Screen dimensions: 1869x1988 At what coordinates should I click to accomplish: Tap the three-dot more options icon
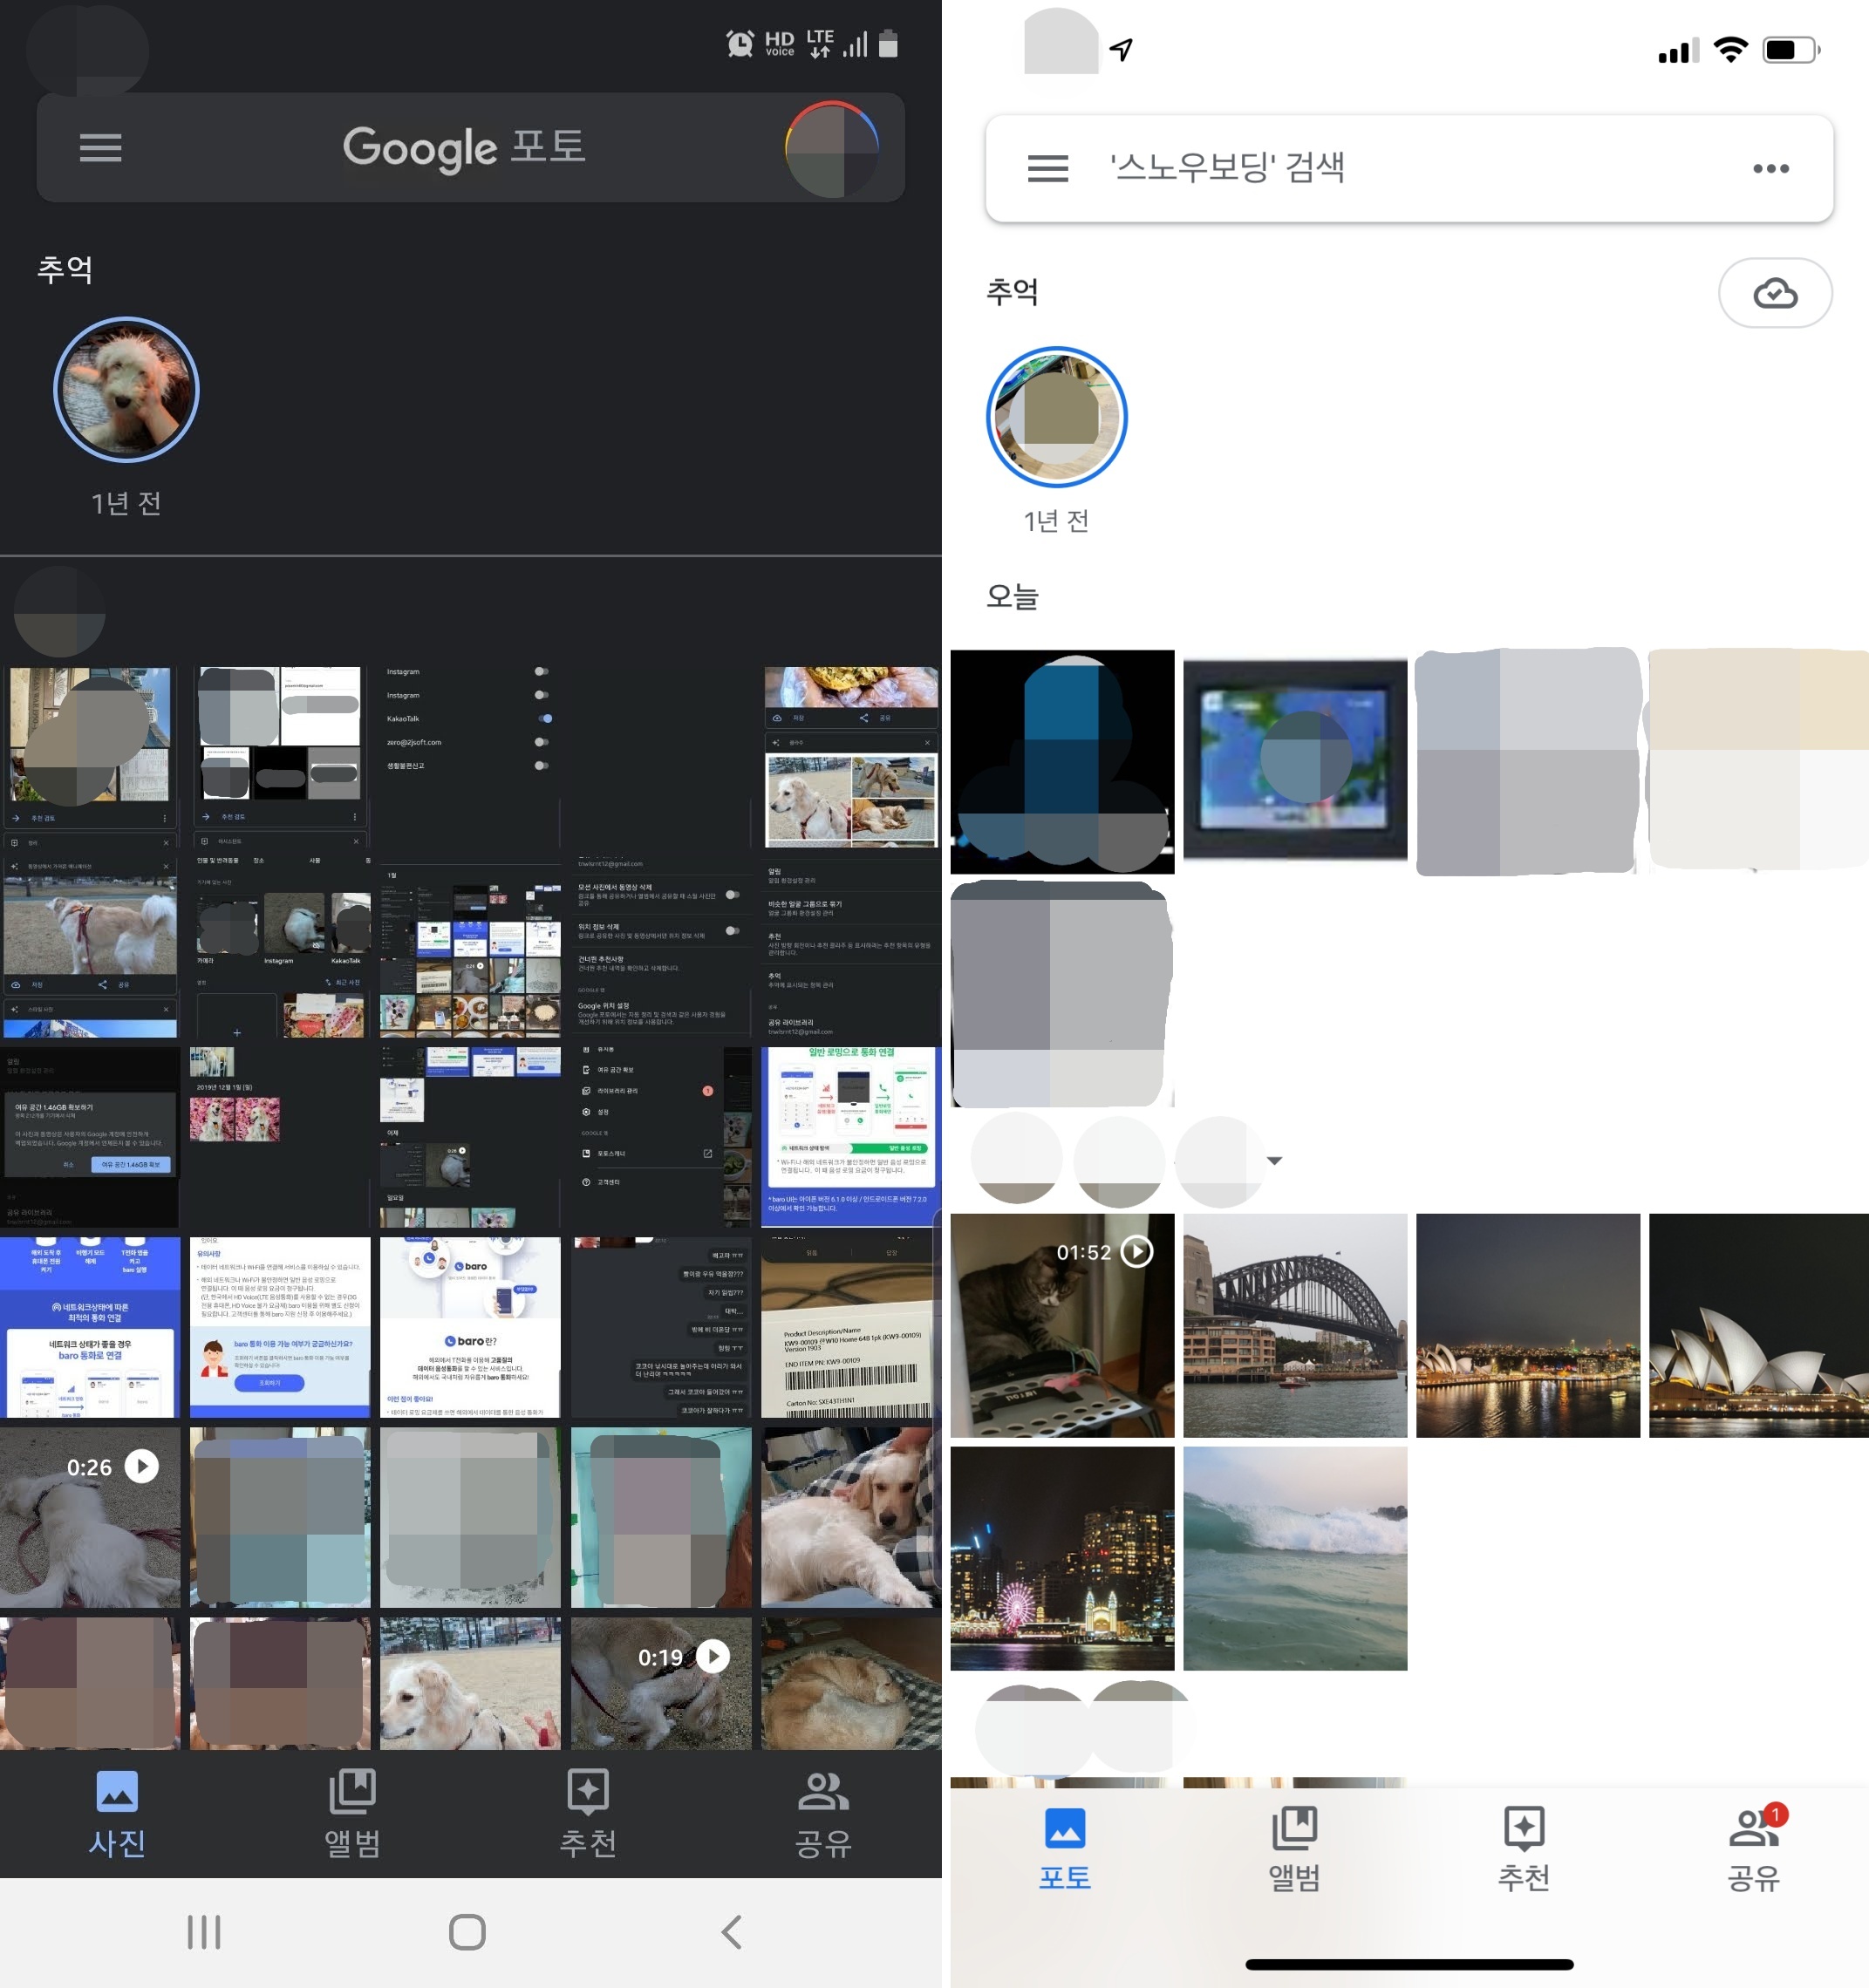tap(1770, 168)
